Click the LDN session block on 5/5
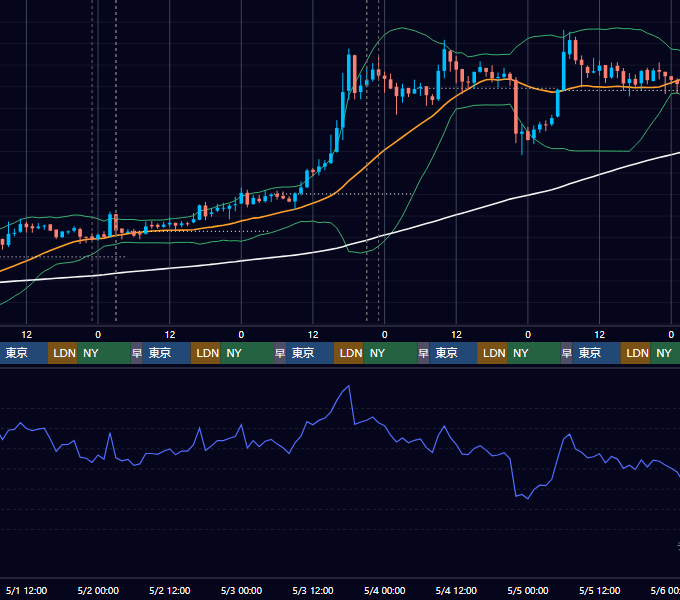The image size is (680, 600). [x=635, y=353]
